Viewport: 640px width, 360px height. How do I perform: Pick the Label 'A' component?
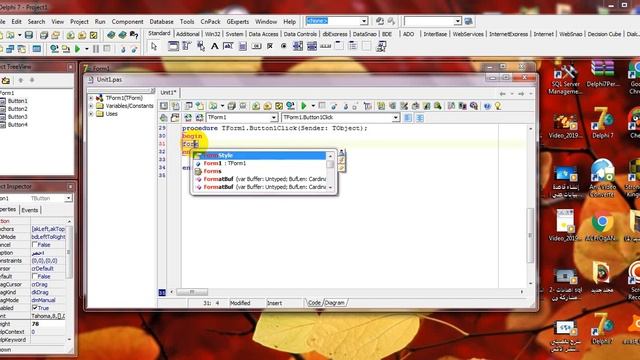click(214, 47)
